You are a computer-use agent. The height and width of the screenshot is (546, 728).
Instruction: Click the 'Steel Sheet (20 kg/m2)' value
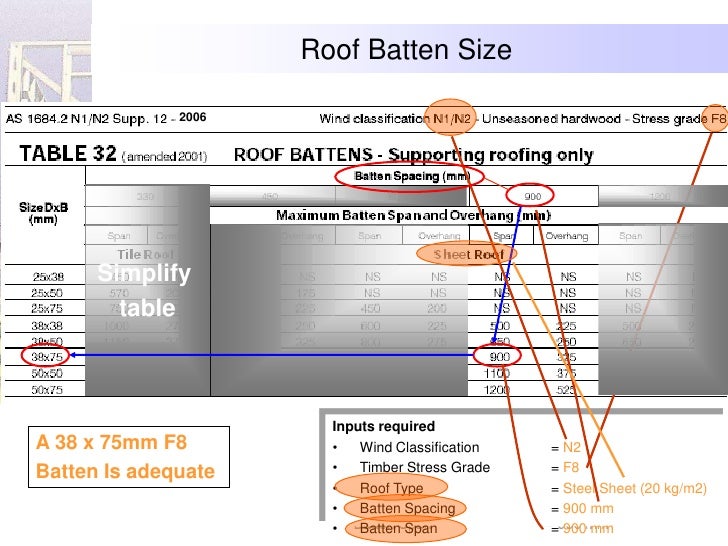click(x=635, y=488)
